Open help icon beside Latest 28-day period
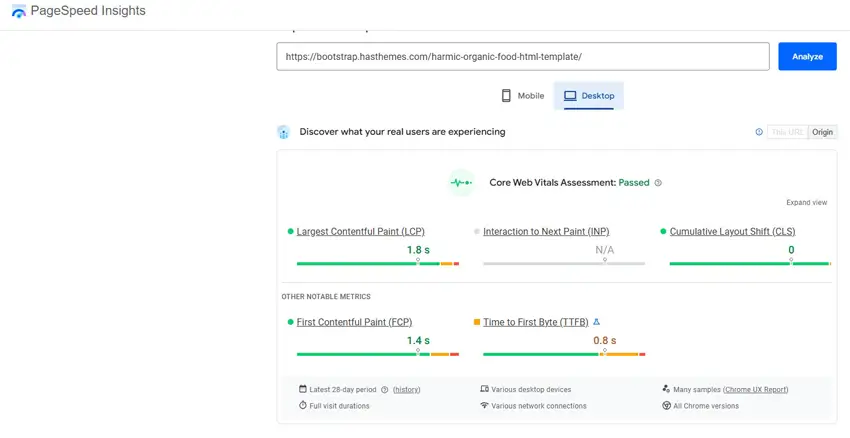The width and height of the screenshot is (850, 438). click(385, 389)
